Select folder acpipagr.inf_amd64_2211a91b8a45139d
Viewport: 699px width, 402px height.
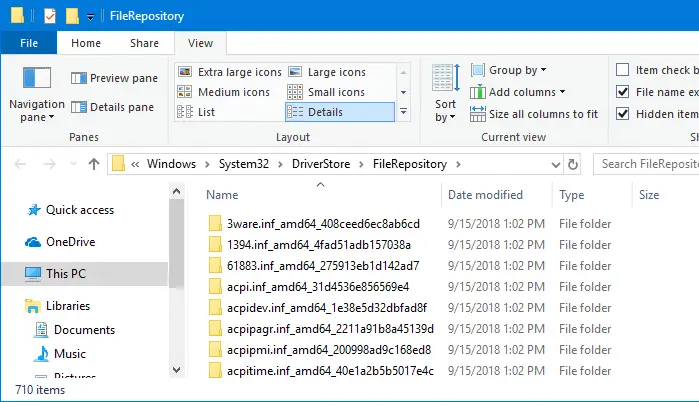[x=330, y=328]
